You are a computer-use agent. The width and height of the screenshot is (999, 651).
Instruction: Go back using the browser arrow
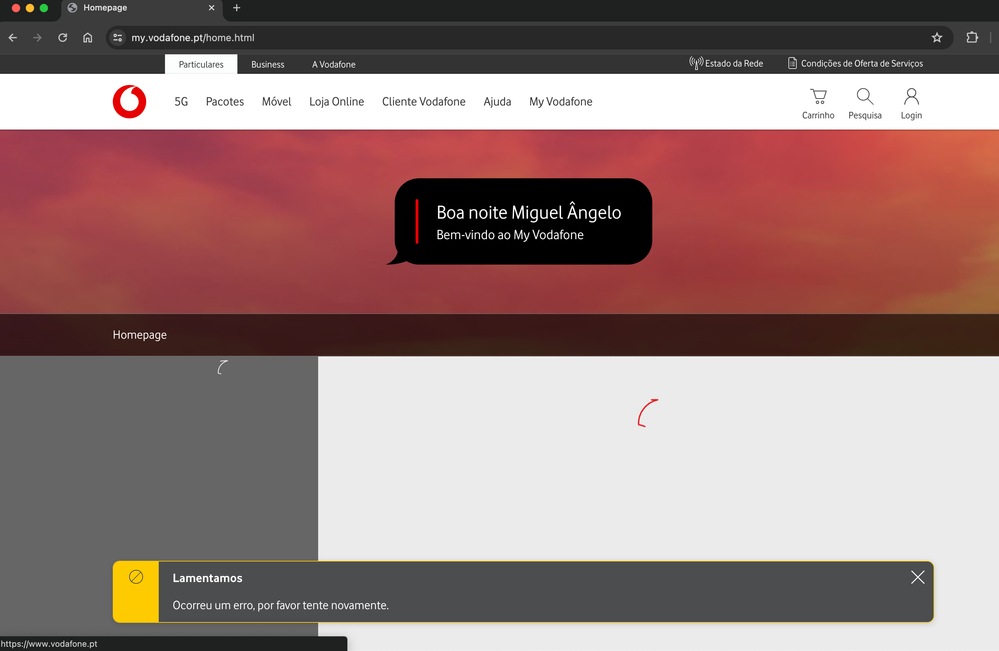[x=12, y=37]
